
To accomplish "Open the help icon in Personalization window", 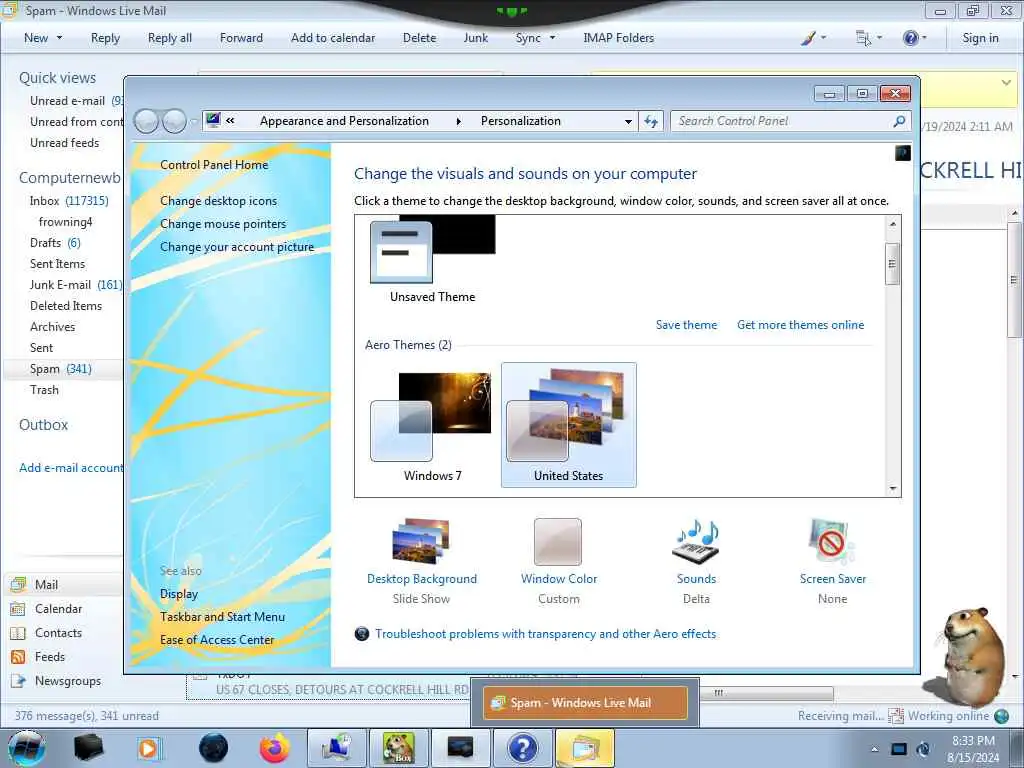I will 903,153.
